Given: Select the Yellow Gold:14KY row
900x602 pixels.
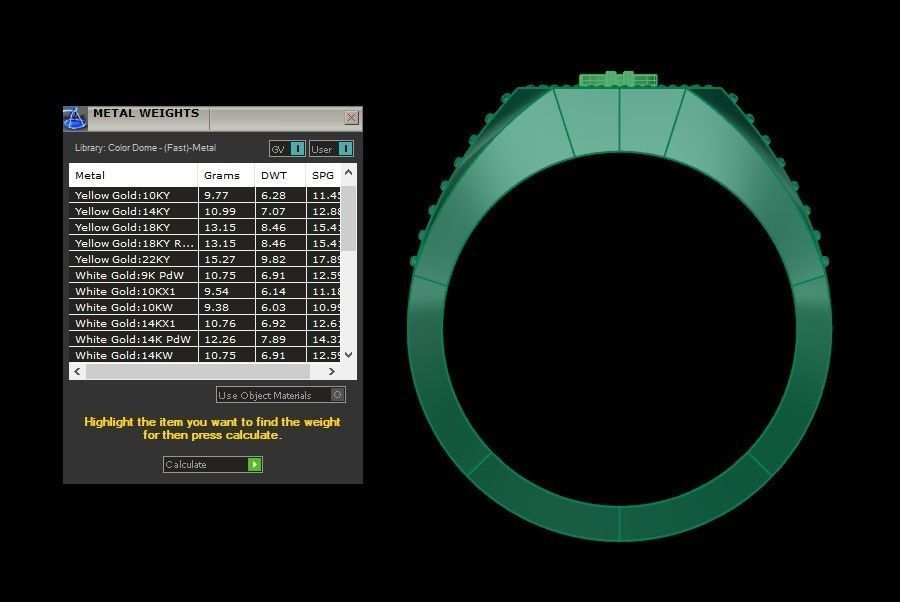Looking at the screenshot, I should pyautogui.click(x=204, y=211).
